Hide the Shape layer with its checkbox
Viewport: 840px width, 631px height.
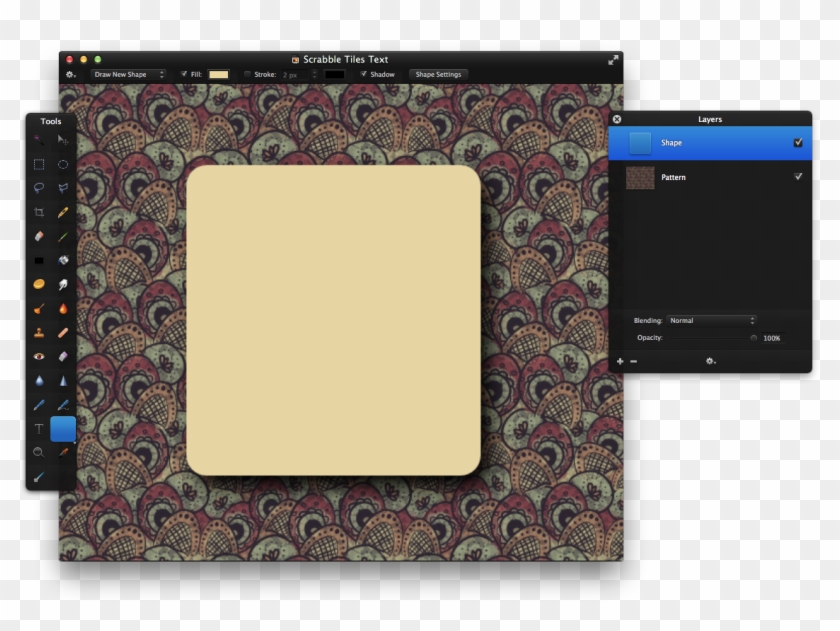(x=798, y=143)
